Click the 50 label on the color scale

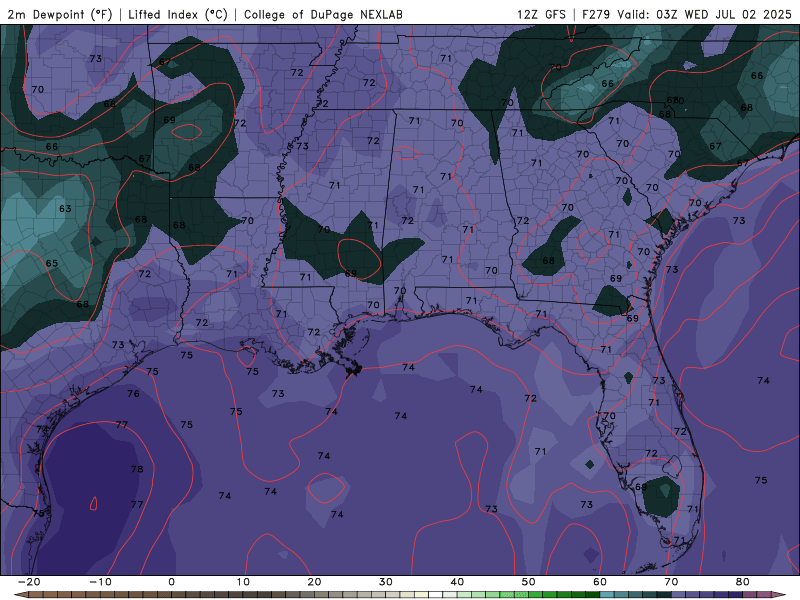click(x=529, y=582)
